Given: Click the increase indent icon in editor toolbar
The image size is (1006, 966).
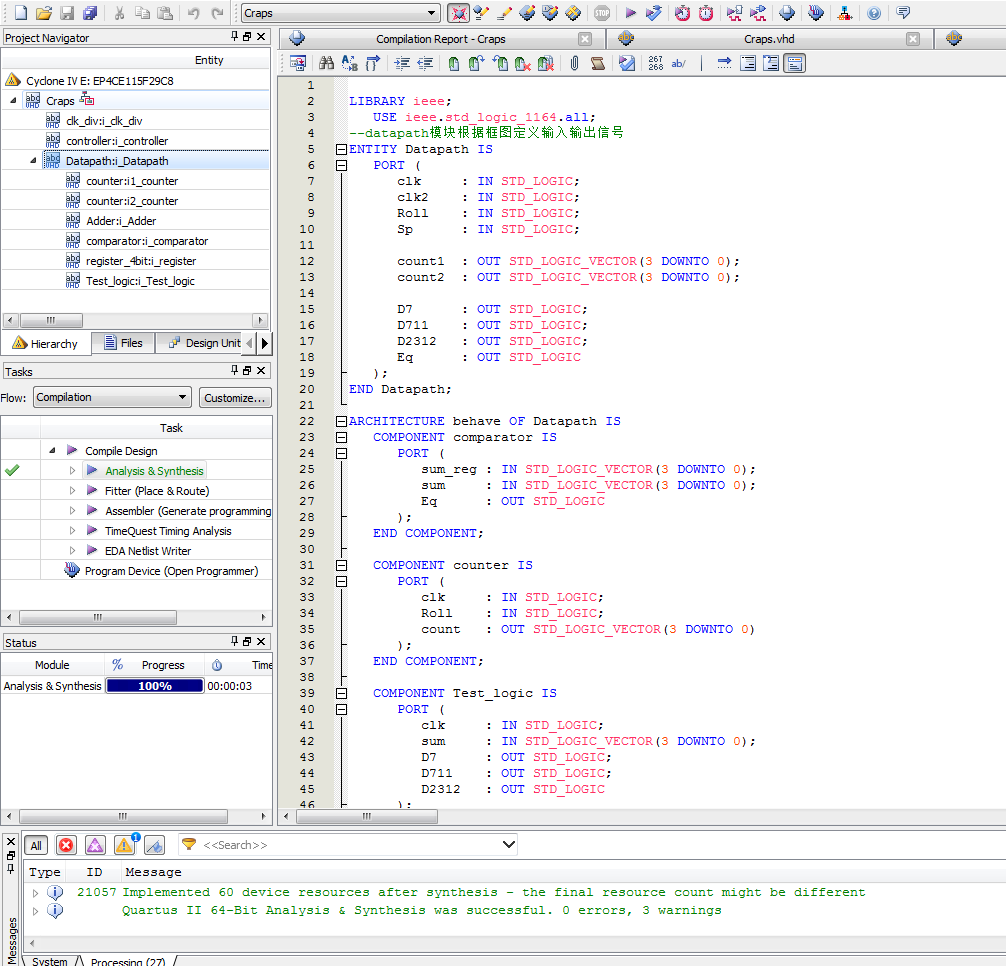Looking at the screenshot, I should 402,63.
